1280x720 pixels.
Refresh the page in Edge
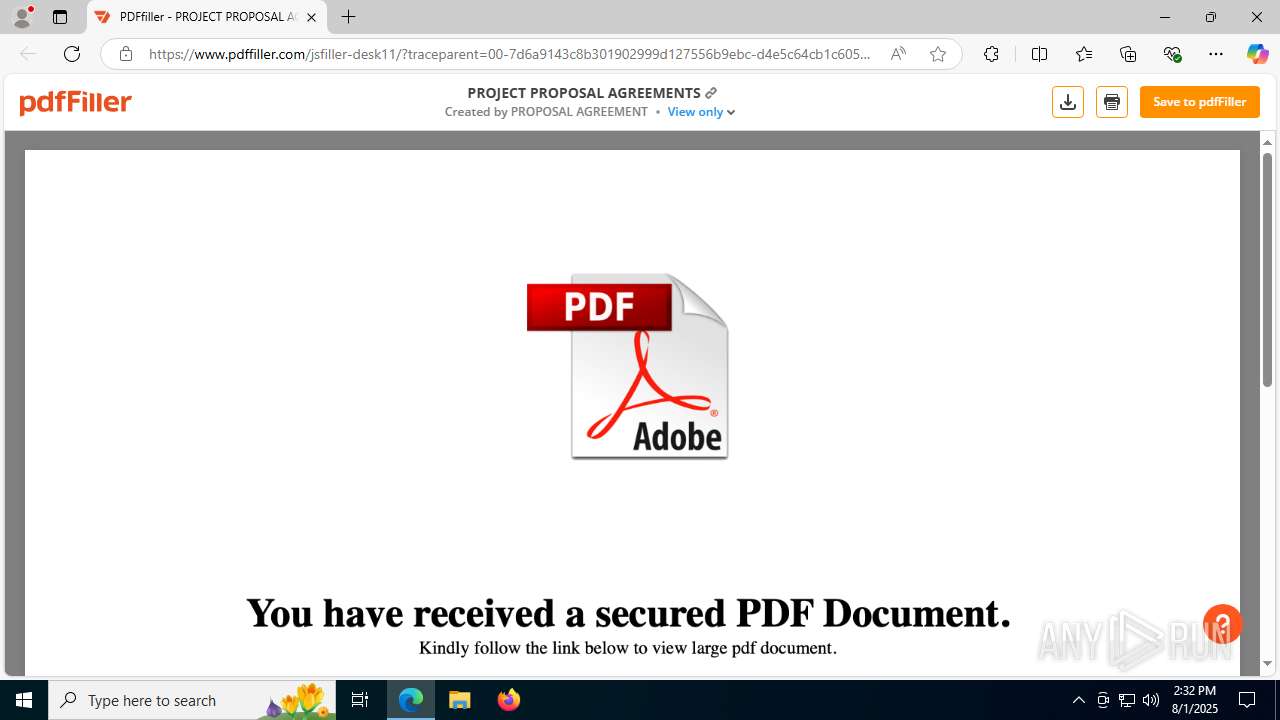tap(72, 54)
